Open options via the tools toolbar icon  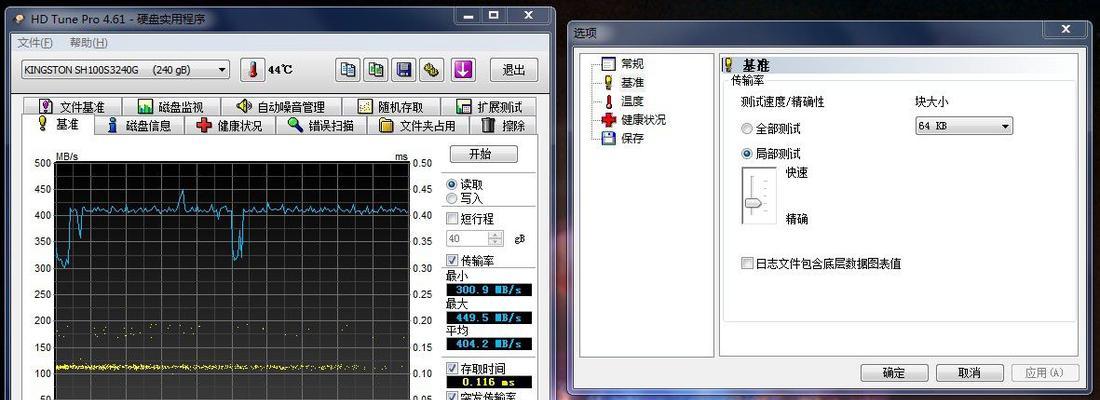point(432,69)
